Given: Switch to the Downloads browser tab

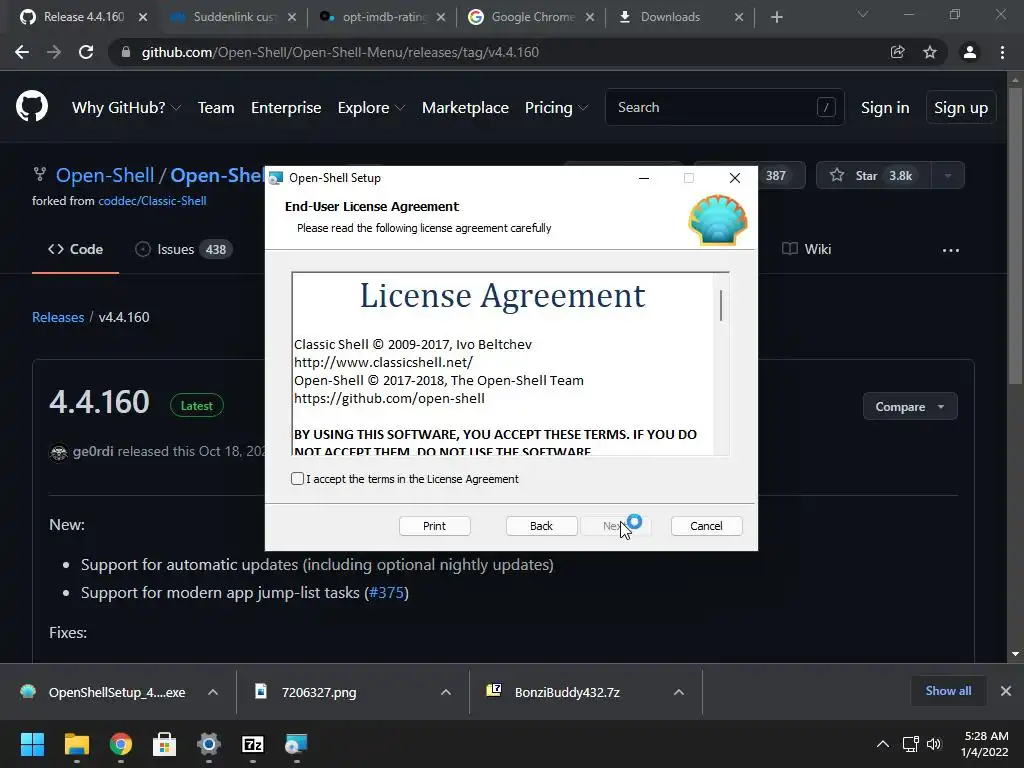Looking at the screenshot, I should pyautogui.click(x=680, y=17).
